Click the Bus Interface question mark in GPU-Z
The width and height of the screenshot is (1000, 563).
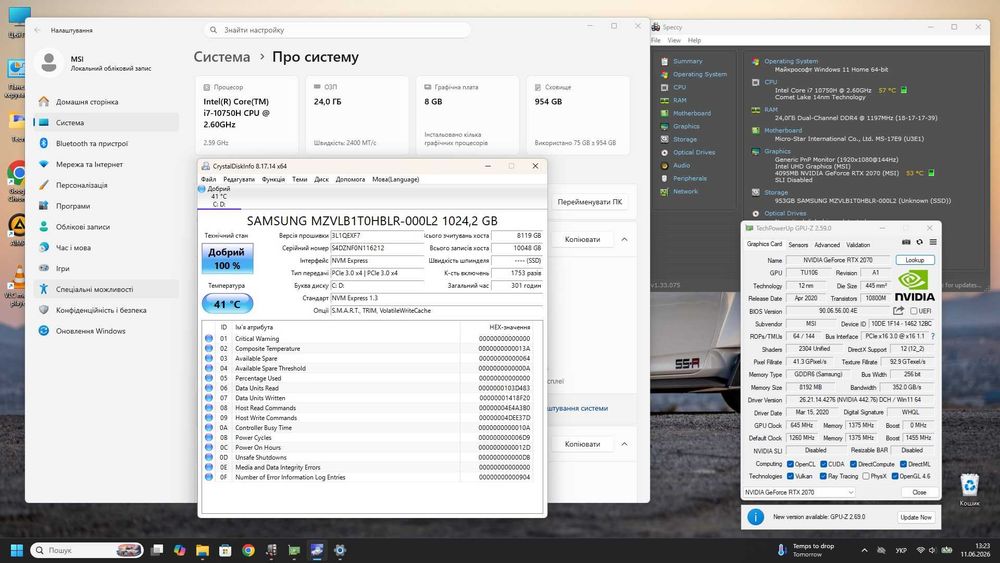pos(933,336)
